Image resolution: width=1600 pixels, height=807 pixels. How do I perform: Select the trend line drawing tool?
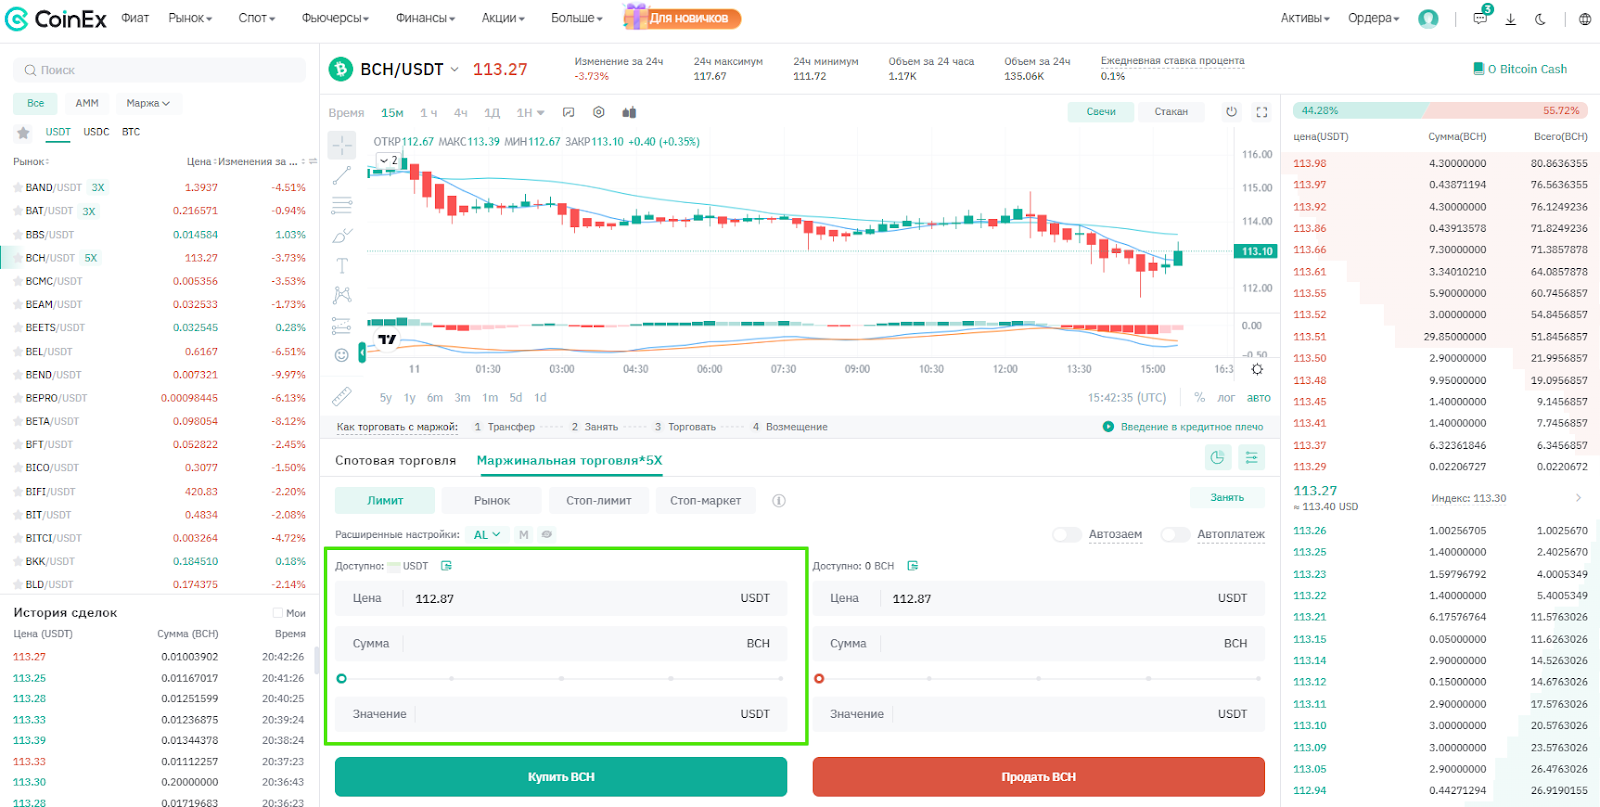click(x=342, y=176)
